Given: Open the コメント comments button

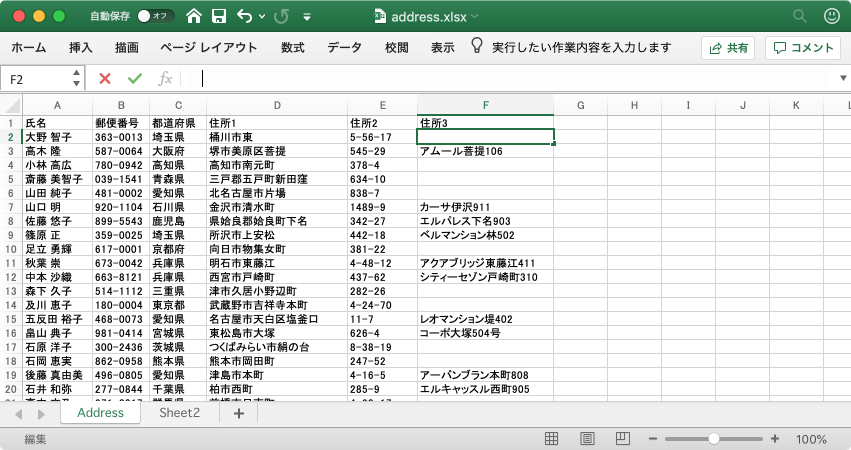Looking at the screenshot, I should click(802, 48).
